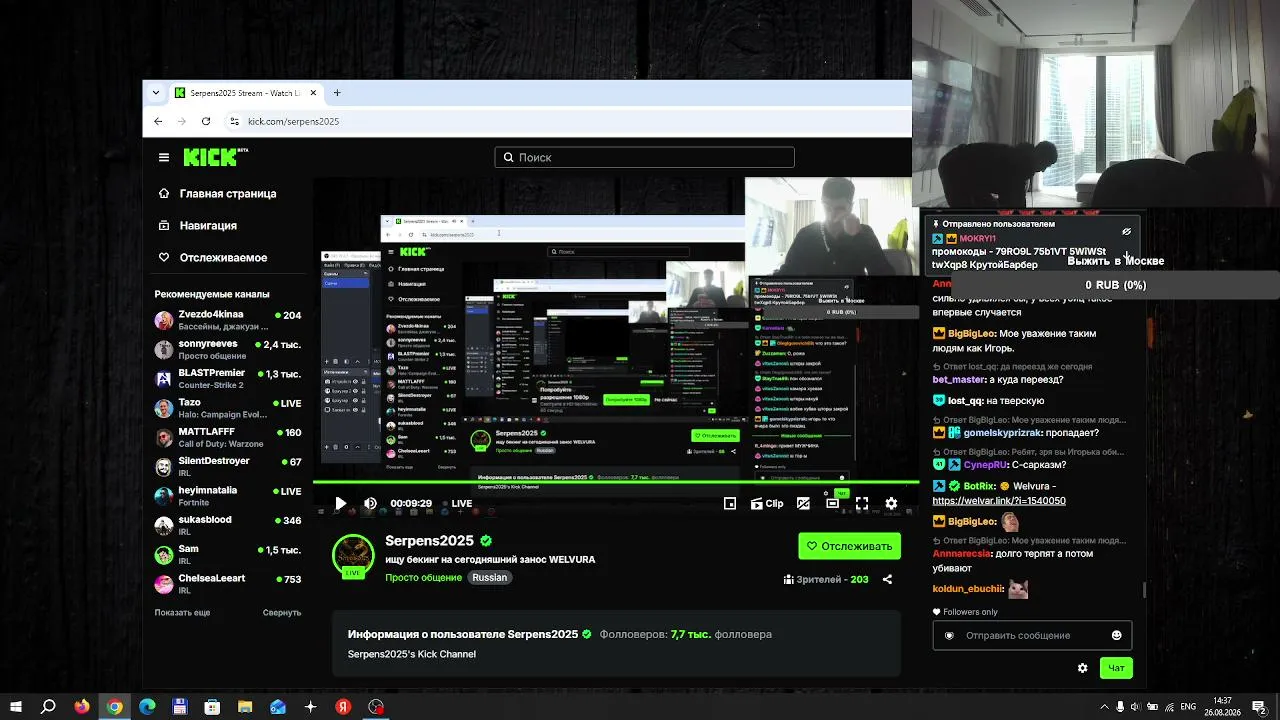Open chat settings gear
This screenshot has width=1280, height=720.
(x=1082, y=668)
